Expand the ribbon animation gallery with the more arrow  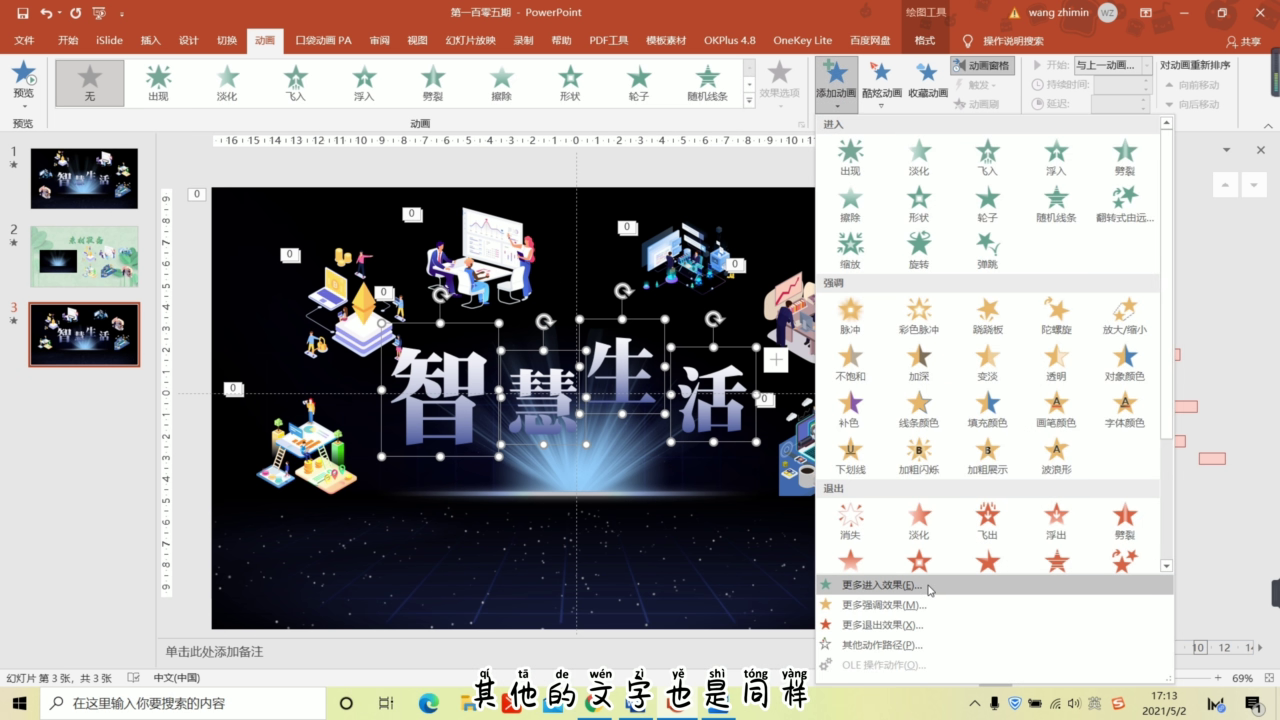(x=749, y=101)
